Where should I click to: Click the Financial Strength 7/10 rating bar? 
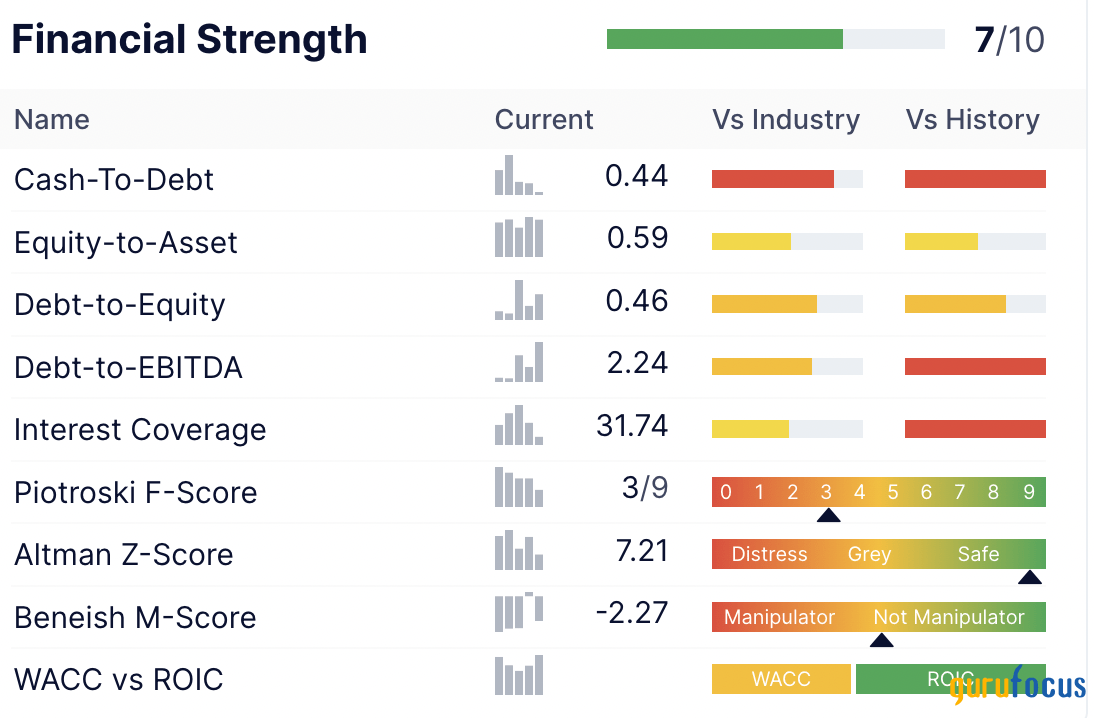pyautogui.click(x=775, y=39)
